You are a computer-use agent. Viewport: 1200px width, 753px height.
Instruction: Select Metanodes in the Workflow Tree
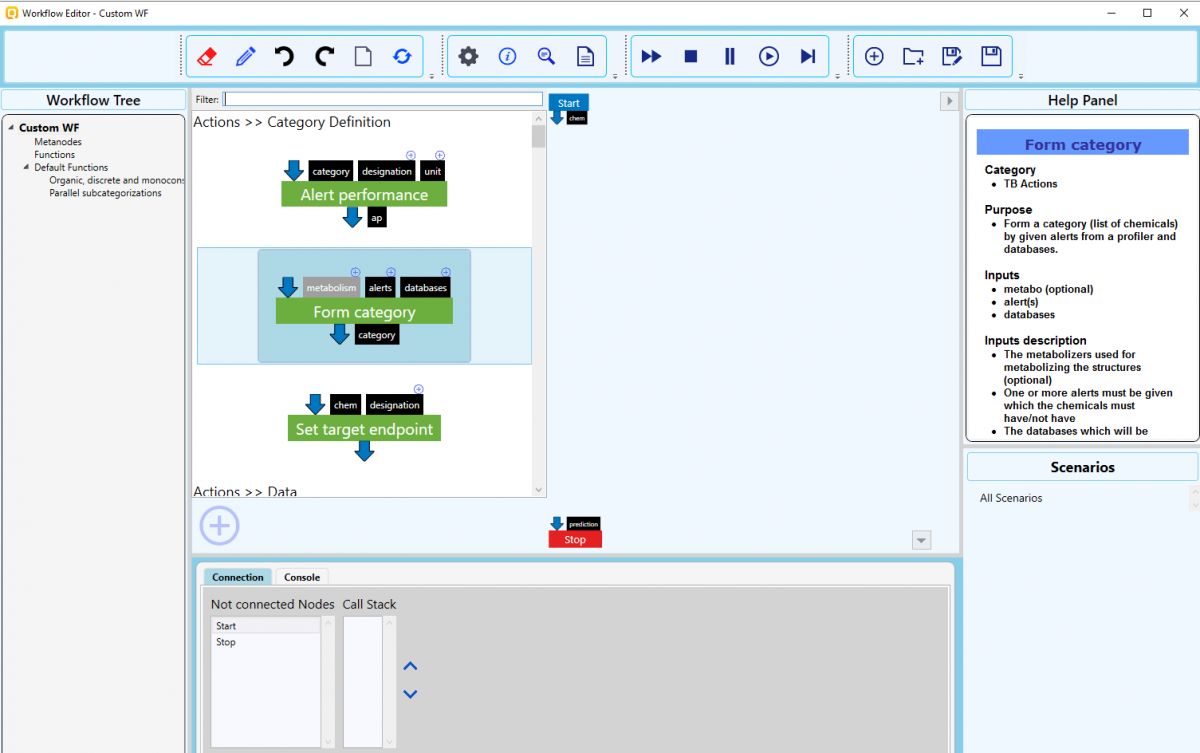[58, 142]
